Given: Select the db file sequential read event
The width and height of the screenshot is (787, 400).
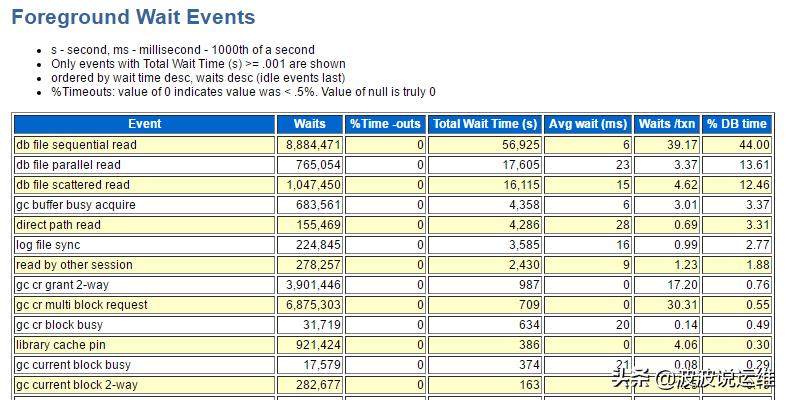Looking at the screenshot, I should tap(76, 145).
